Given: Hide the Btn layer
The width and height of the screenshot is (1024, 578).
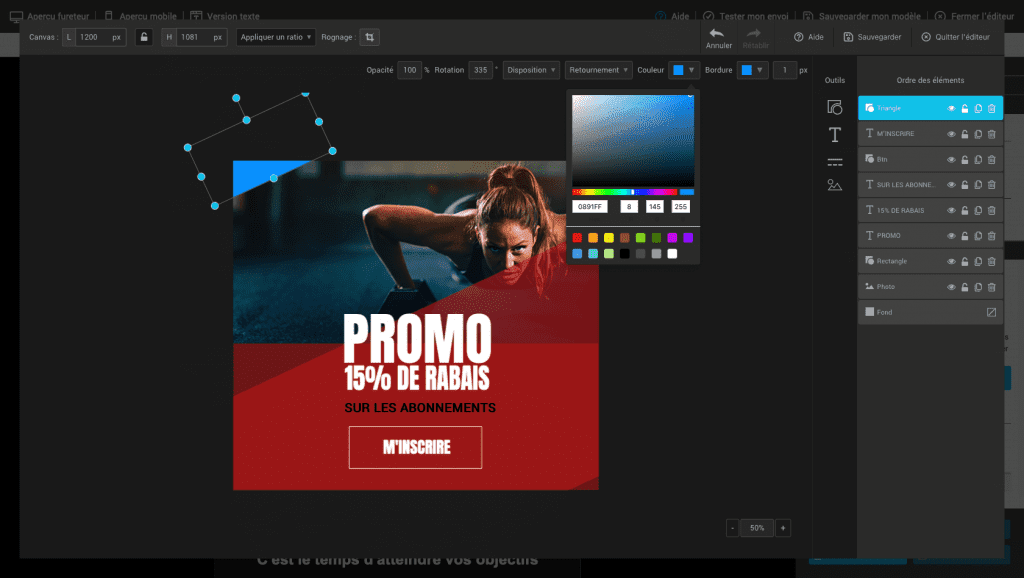Looking at the screenshot, I should coord(952,159).
